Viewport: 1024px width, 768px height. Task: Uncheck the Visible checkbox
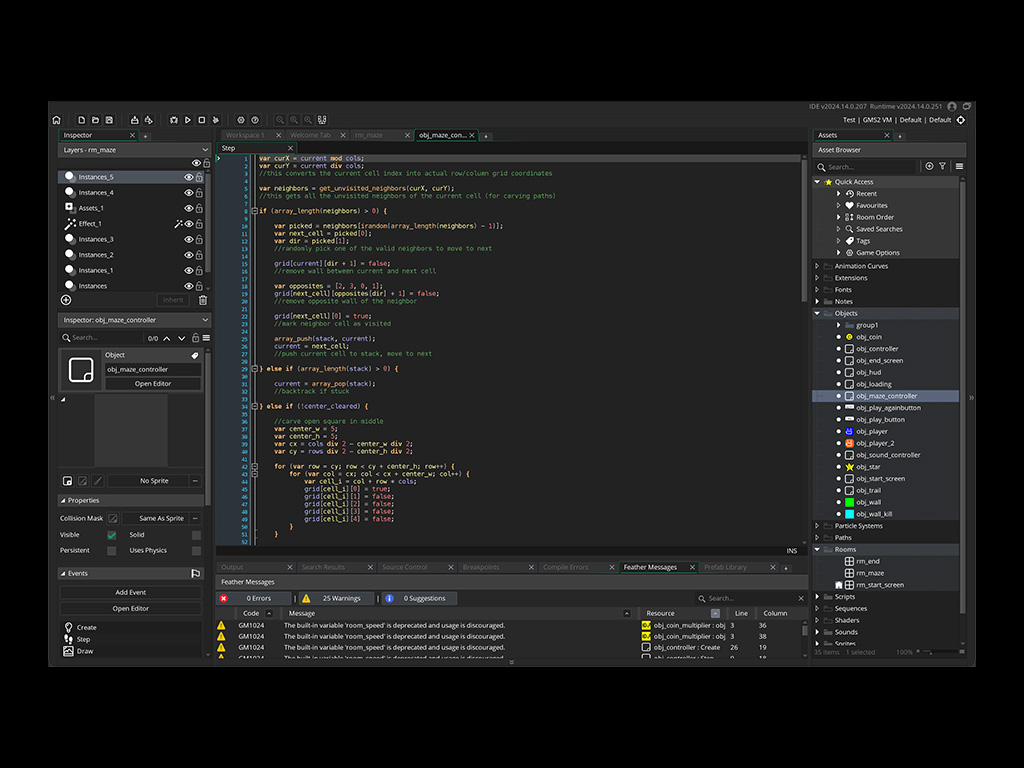(112, 535)
